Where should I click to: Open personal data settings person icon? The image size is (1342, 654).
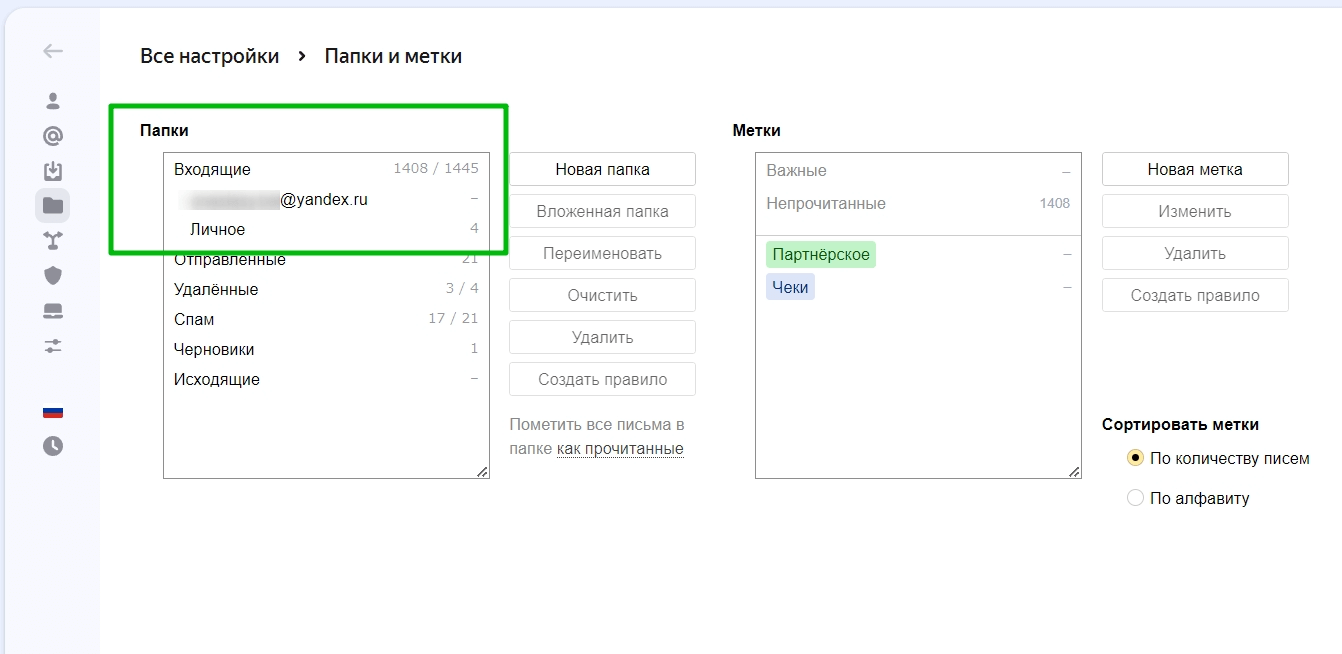click(53, 101)
